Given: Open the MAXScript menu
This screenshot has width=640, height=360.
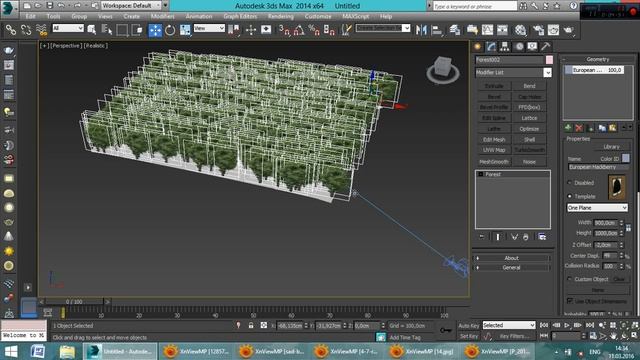Looking at the screenshot, I should pyautogui.click(x=356, y=16).
